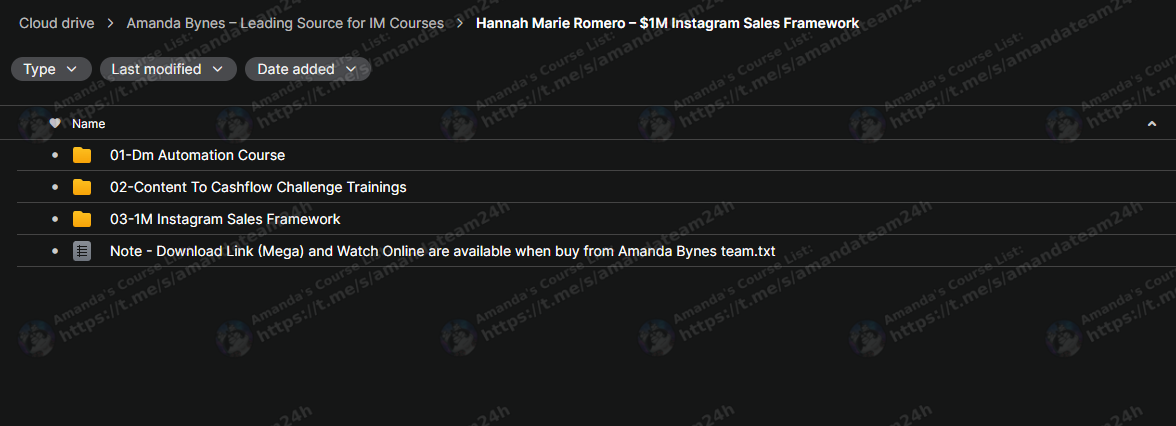
Task: Select the Note - Download Link txt filename
Action: pos(442,251)
